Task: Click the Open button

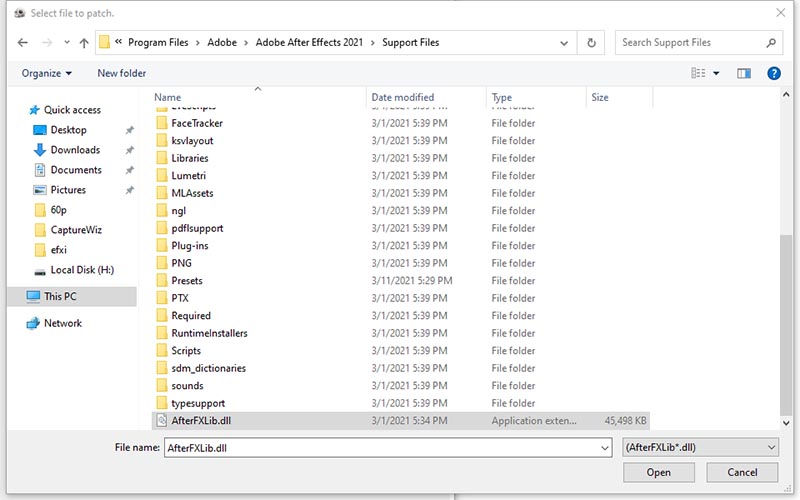Action: 658,472
